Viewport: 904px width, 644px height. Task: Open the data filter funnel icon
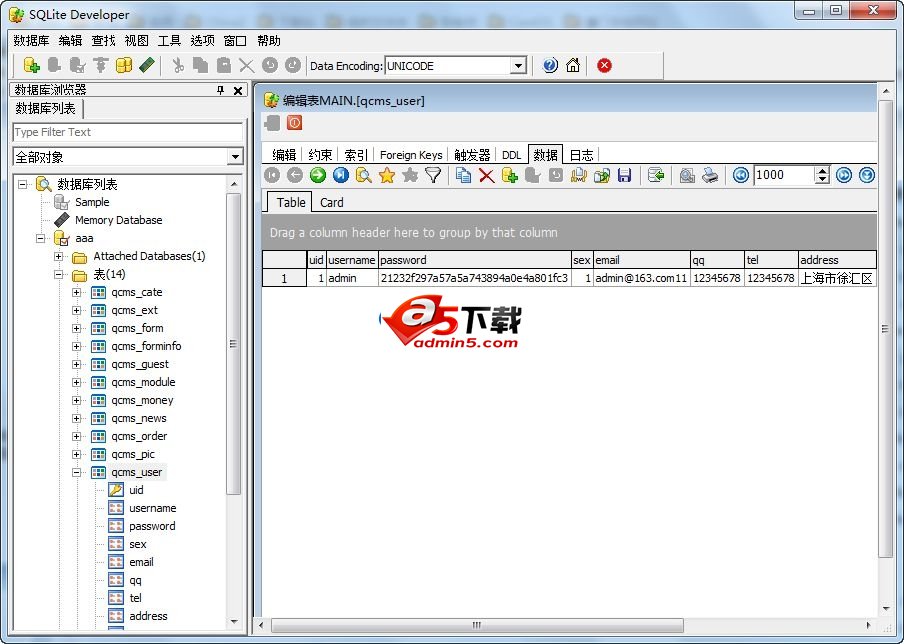433,175
